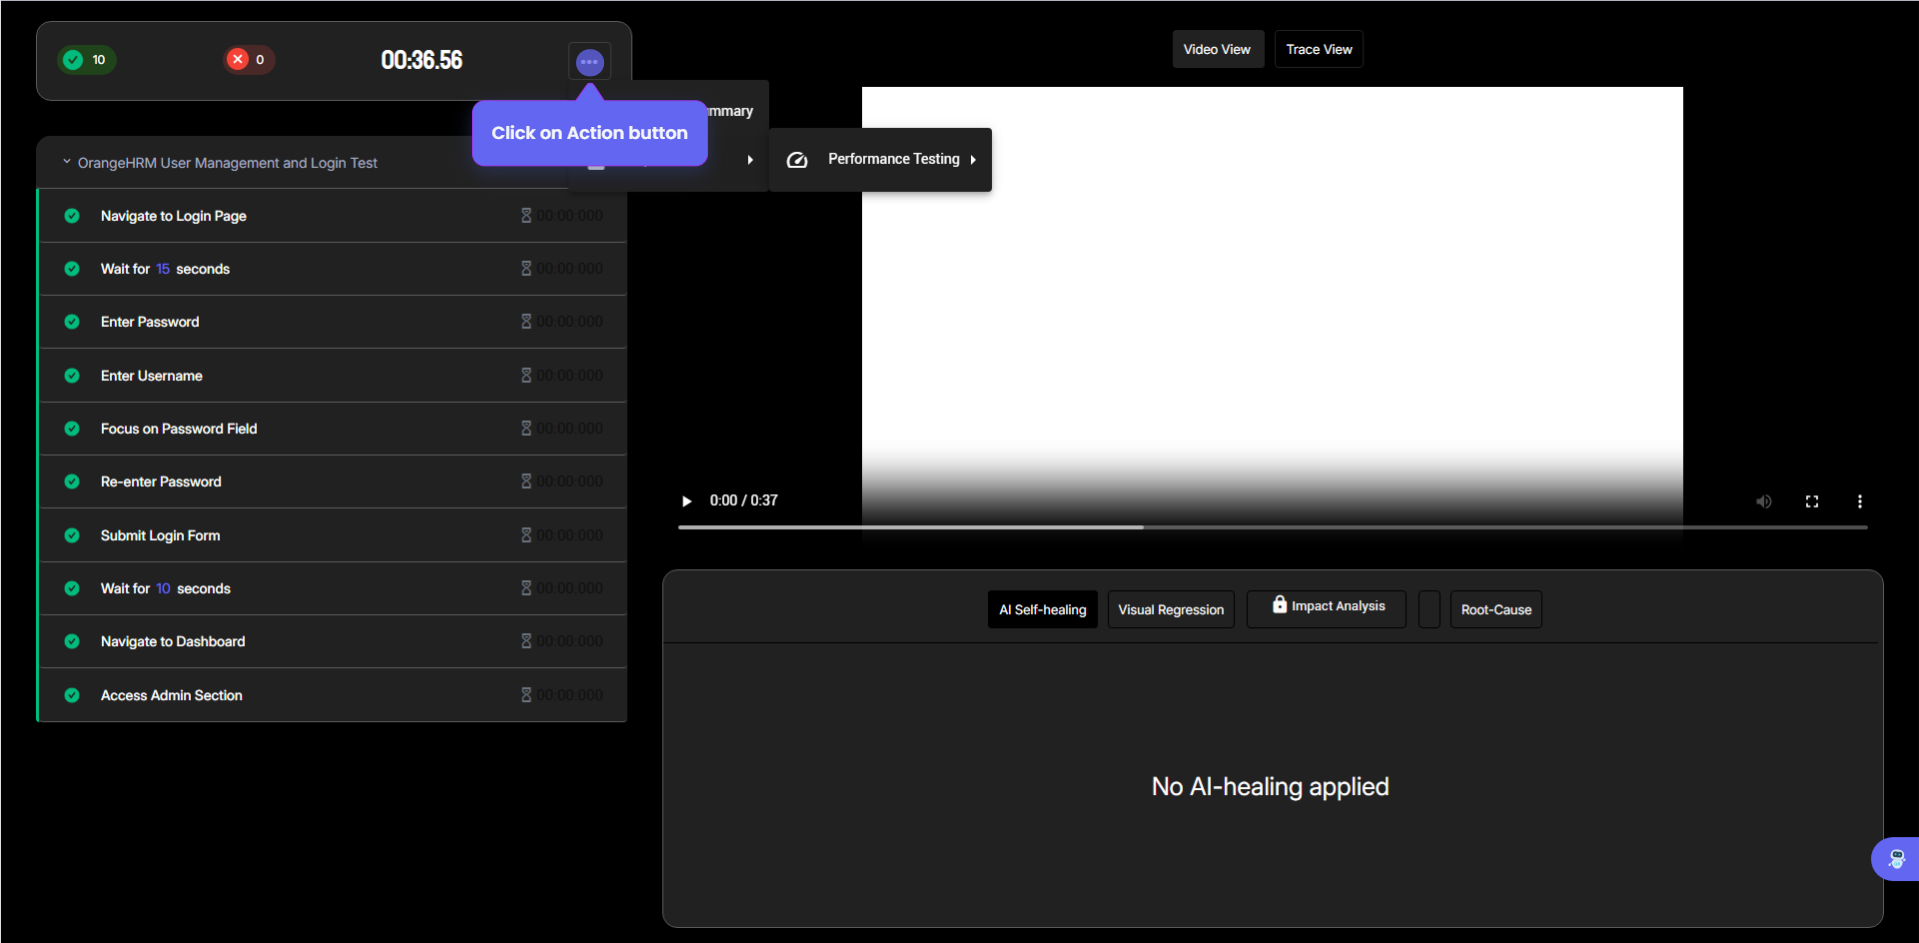Switch to the Video View tab
Image resolution: width=1919 pixels, height=943 pixels.
click(1217, 49)
